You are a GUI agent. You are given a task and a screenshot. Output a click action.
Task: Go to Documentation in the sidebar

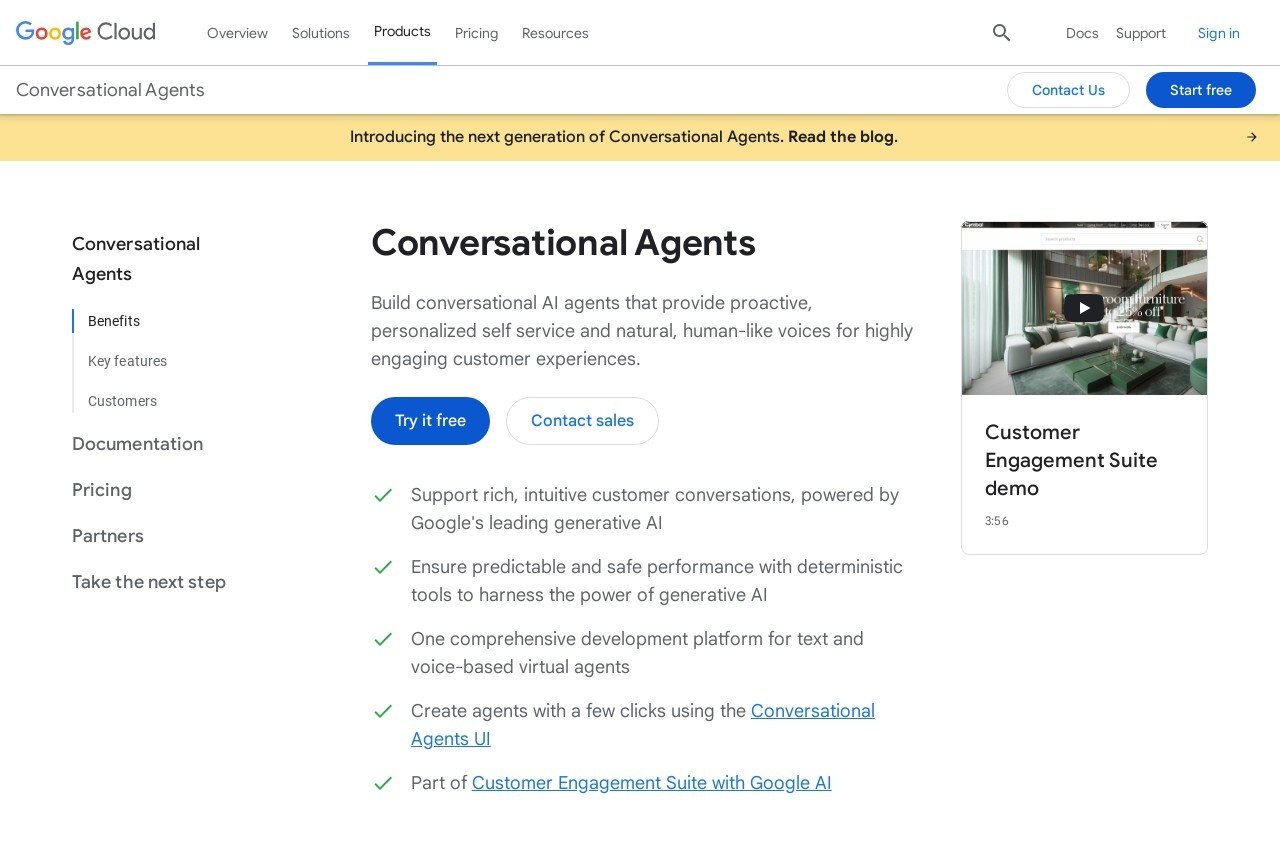coord(137,444)
